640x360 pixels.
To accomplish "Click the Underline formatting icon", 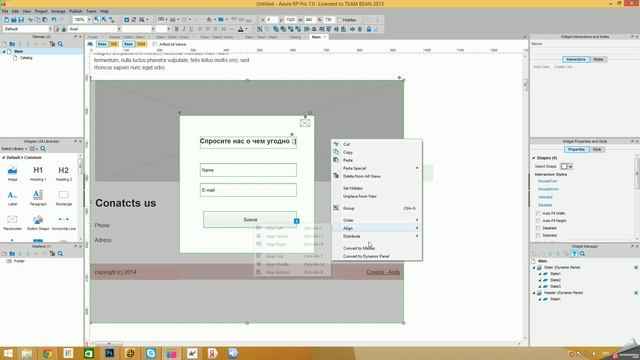I will tap(191, 29).
